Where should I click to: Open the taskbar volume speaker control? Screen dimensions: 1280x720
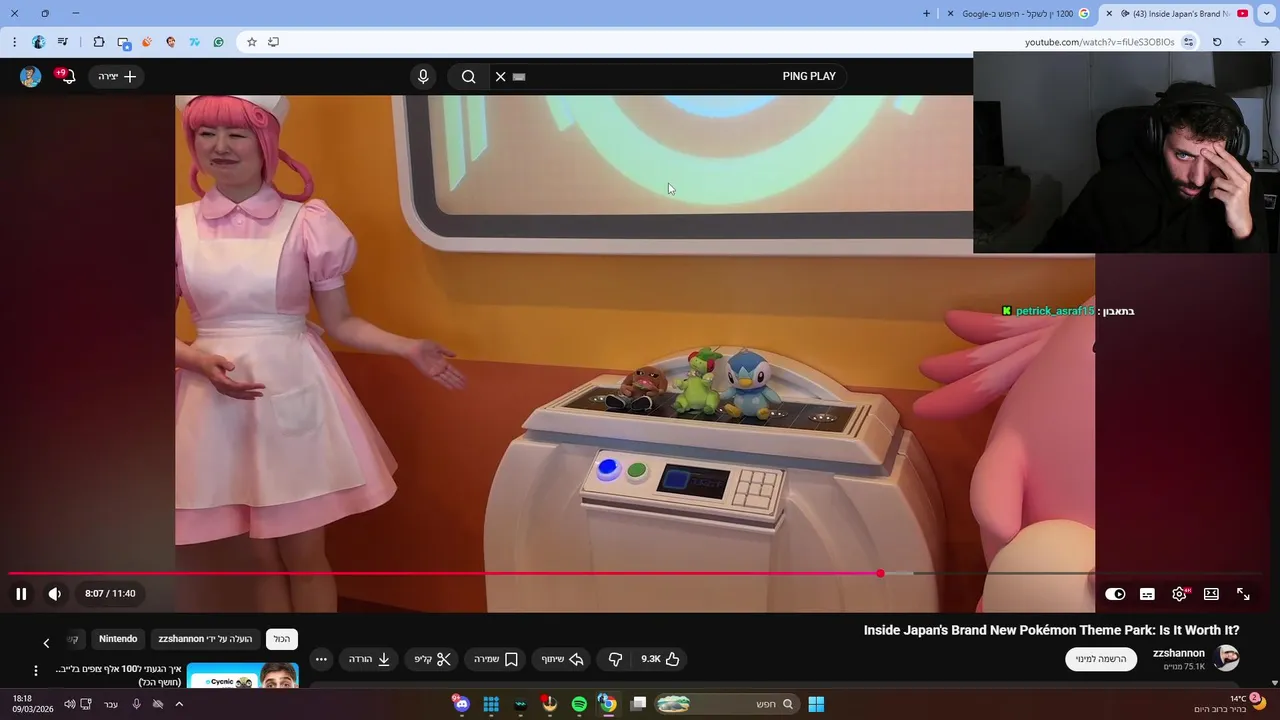70,704
